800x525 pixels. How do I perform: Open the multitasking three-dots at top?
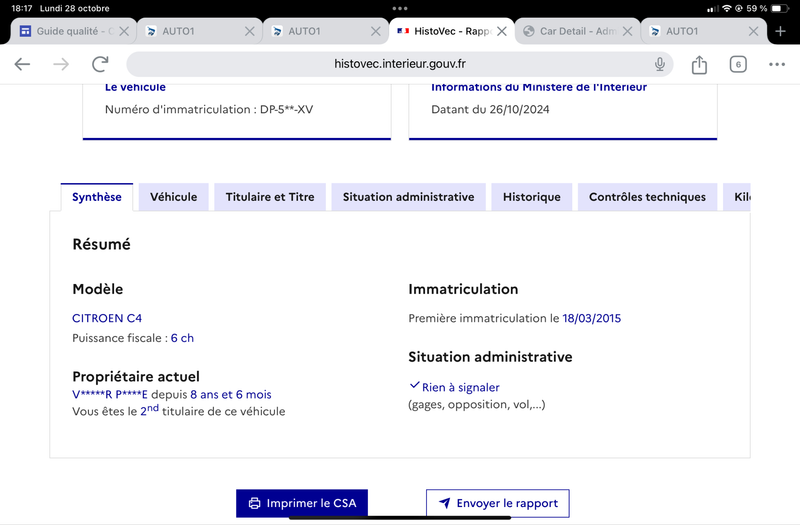point(400,8)
